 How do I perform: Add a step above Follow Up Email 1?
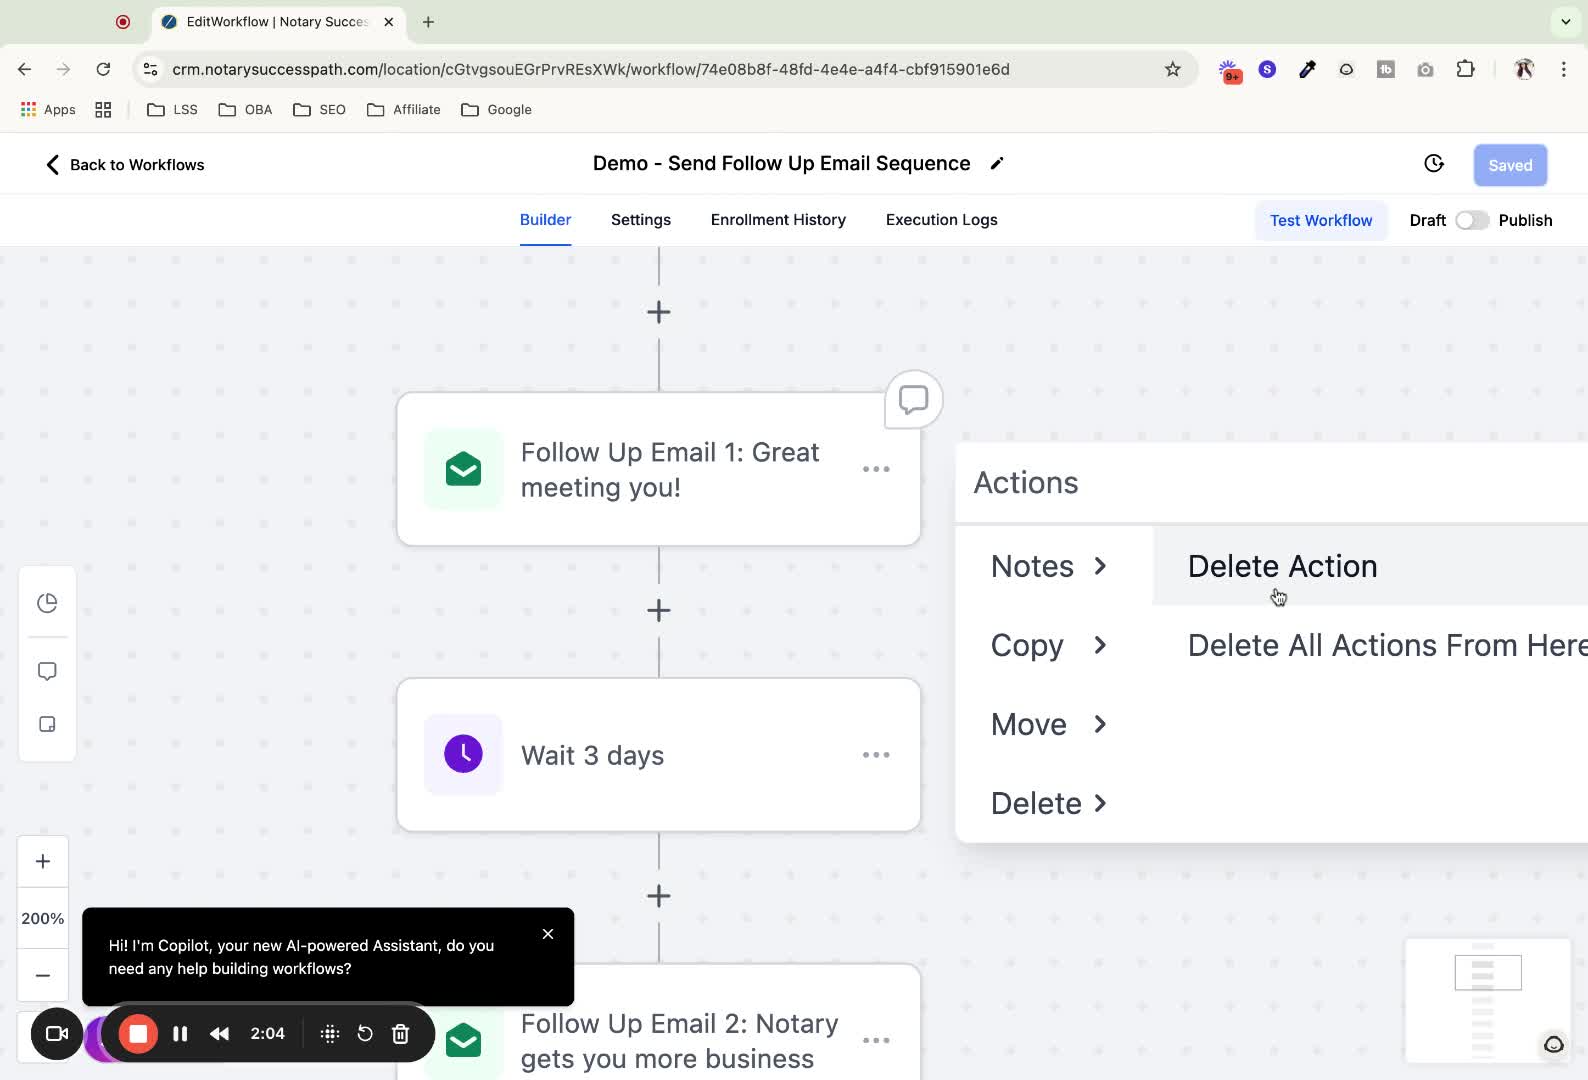658,312
